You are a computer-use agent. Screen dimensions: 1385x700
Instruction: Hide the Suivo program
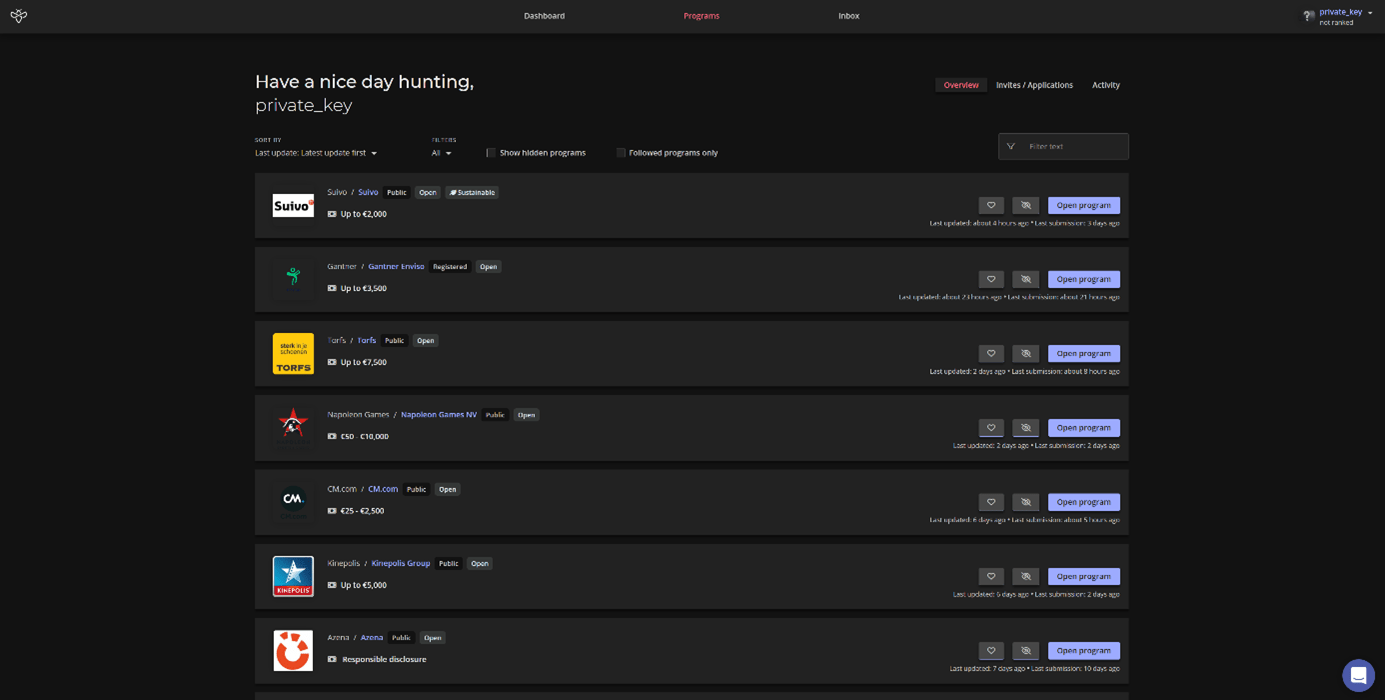(x=1026, y=205)
